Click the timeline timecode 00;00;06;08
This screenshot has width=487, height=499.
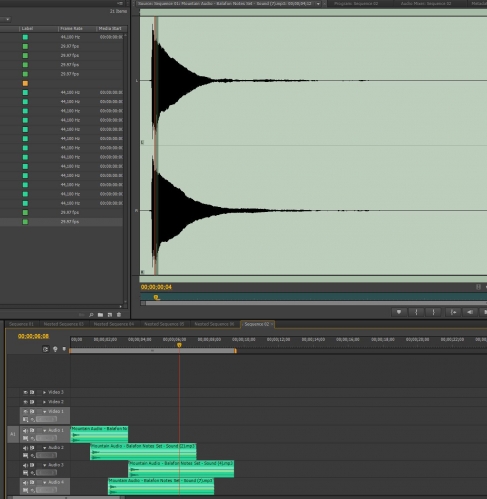(x=33, y=336)
